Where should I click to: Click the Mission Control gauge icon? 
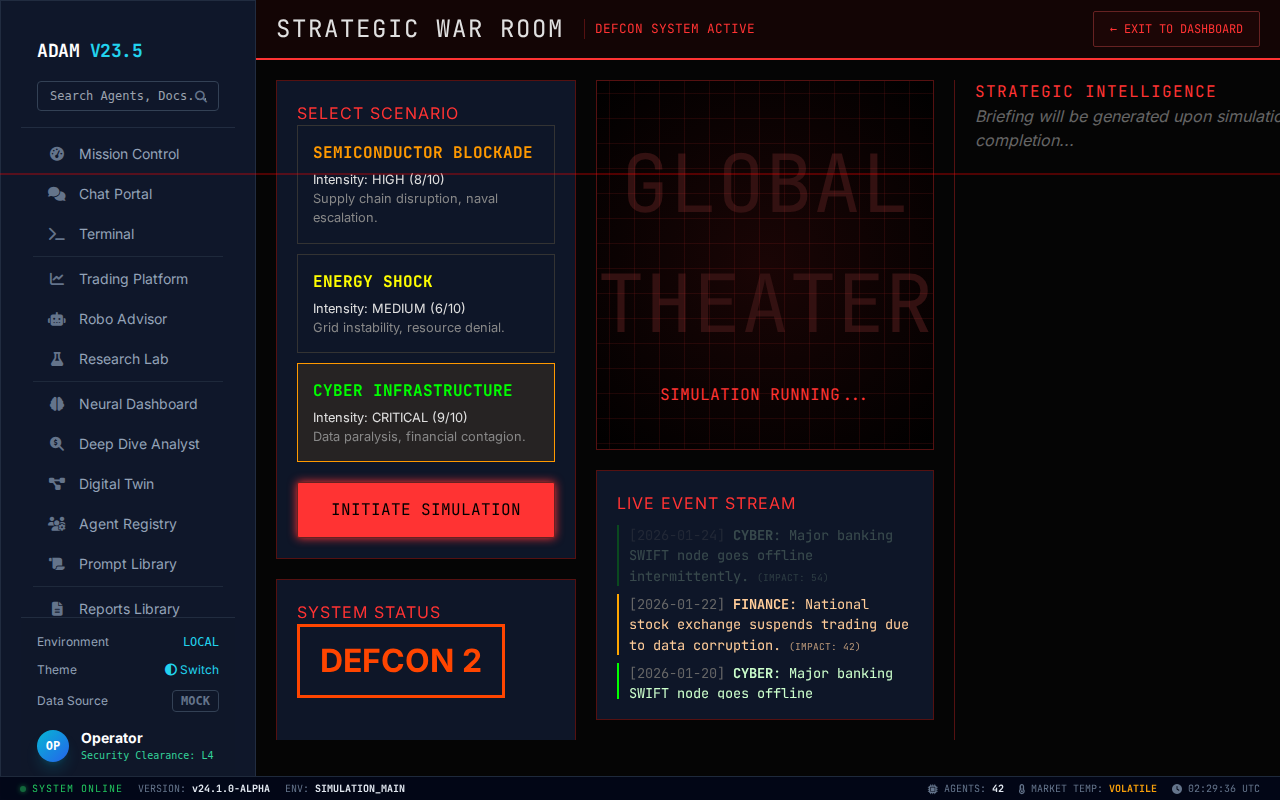[x=57, y=154]
